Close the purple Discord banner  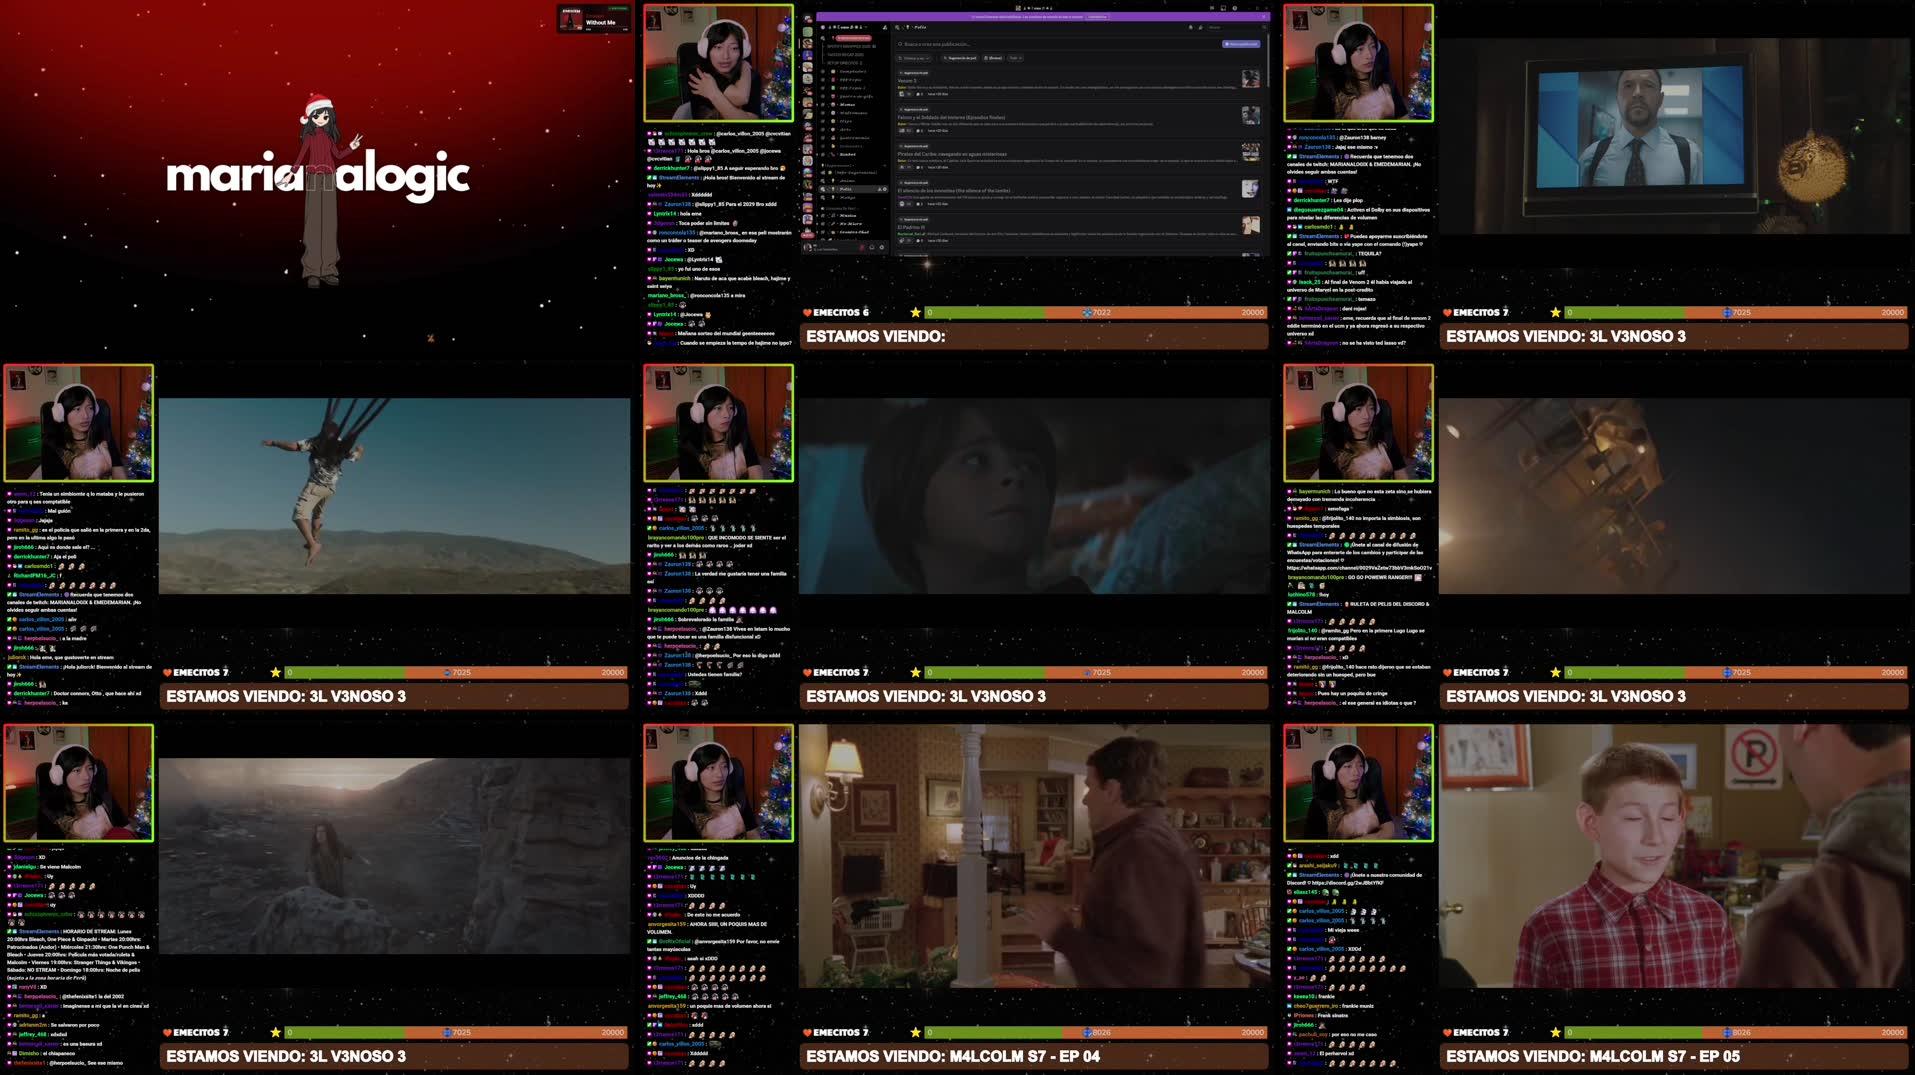pyautogui.click(x=1264, y=17)
